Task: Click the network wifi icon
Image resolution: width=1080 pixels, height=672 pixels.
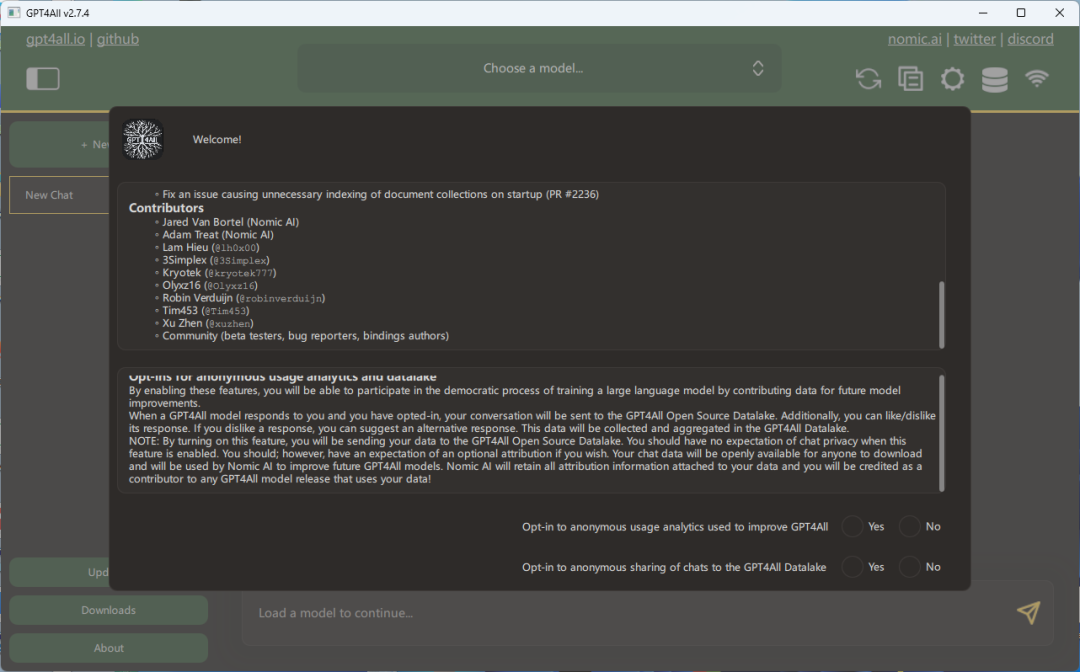Action: click(x=1037, y=78)
